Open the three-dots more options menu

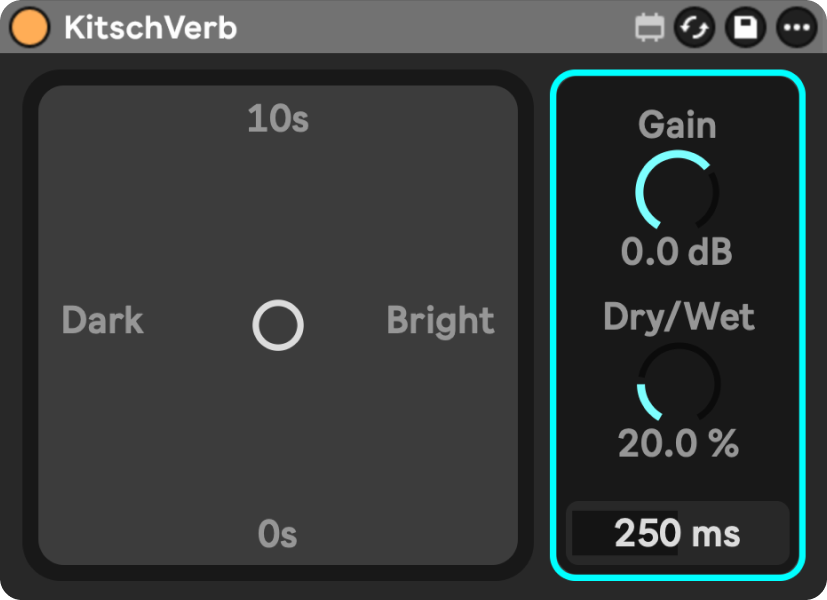[797, 27]
